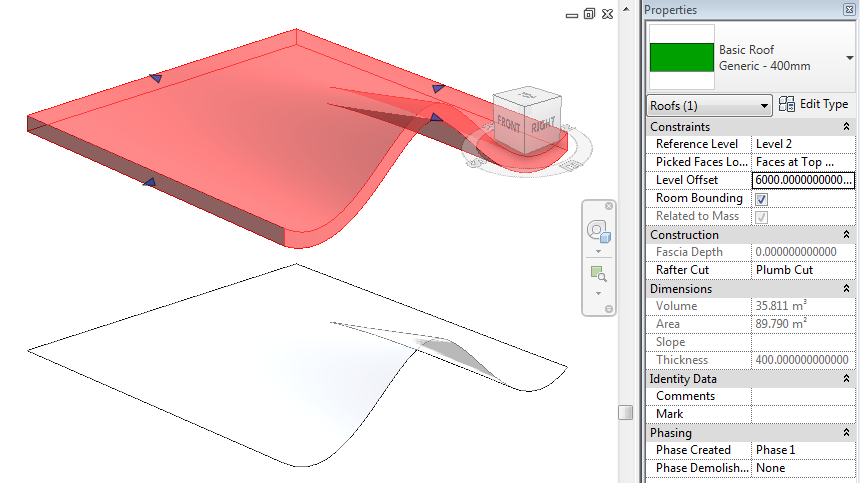Click the Level Offset property label
Screen dimensions: 860x483
[687, 180]
